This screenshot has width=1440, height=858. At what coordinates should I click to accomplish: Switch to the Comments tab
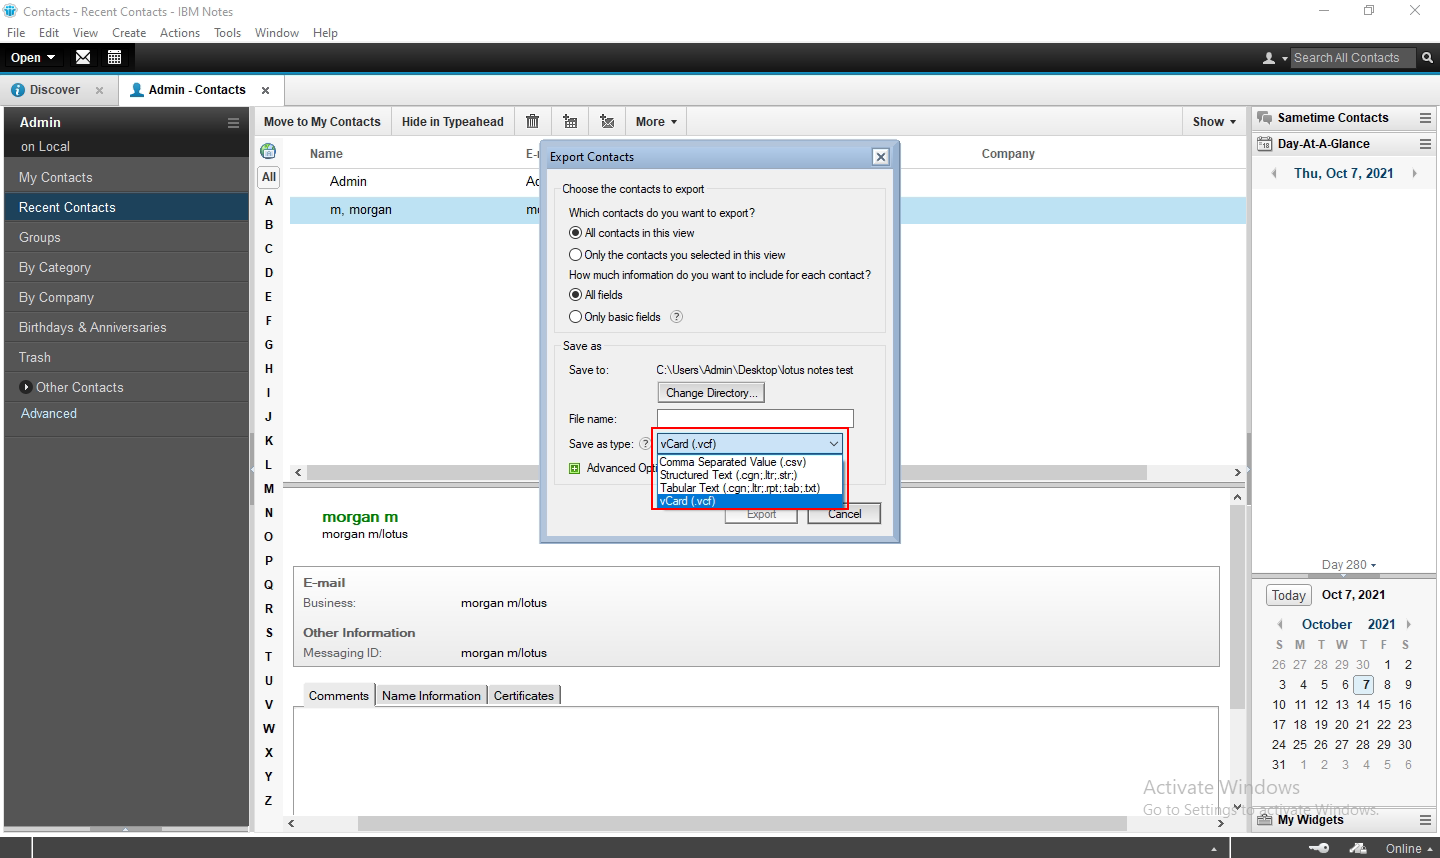point(339,696)
